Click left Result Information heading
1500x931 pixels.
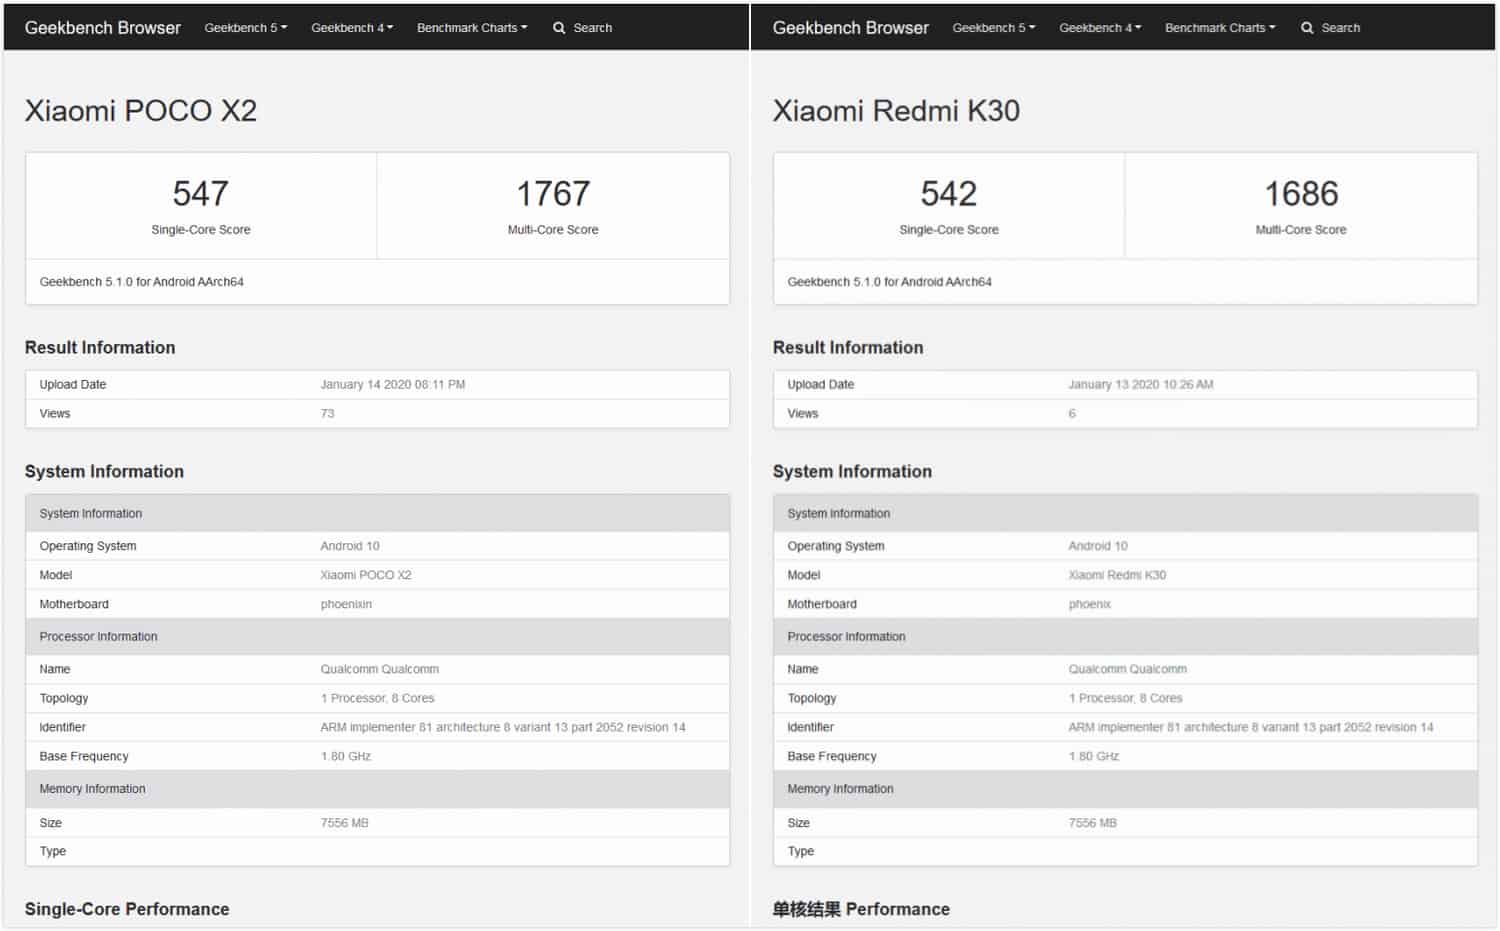pyautogui.click(x=100, y=347)
